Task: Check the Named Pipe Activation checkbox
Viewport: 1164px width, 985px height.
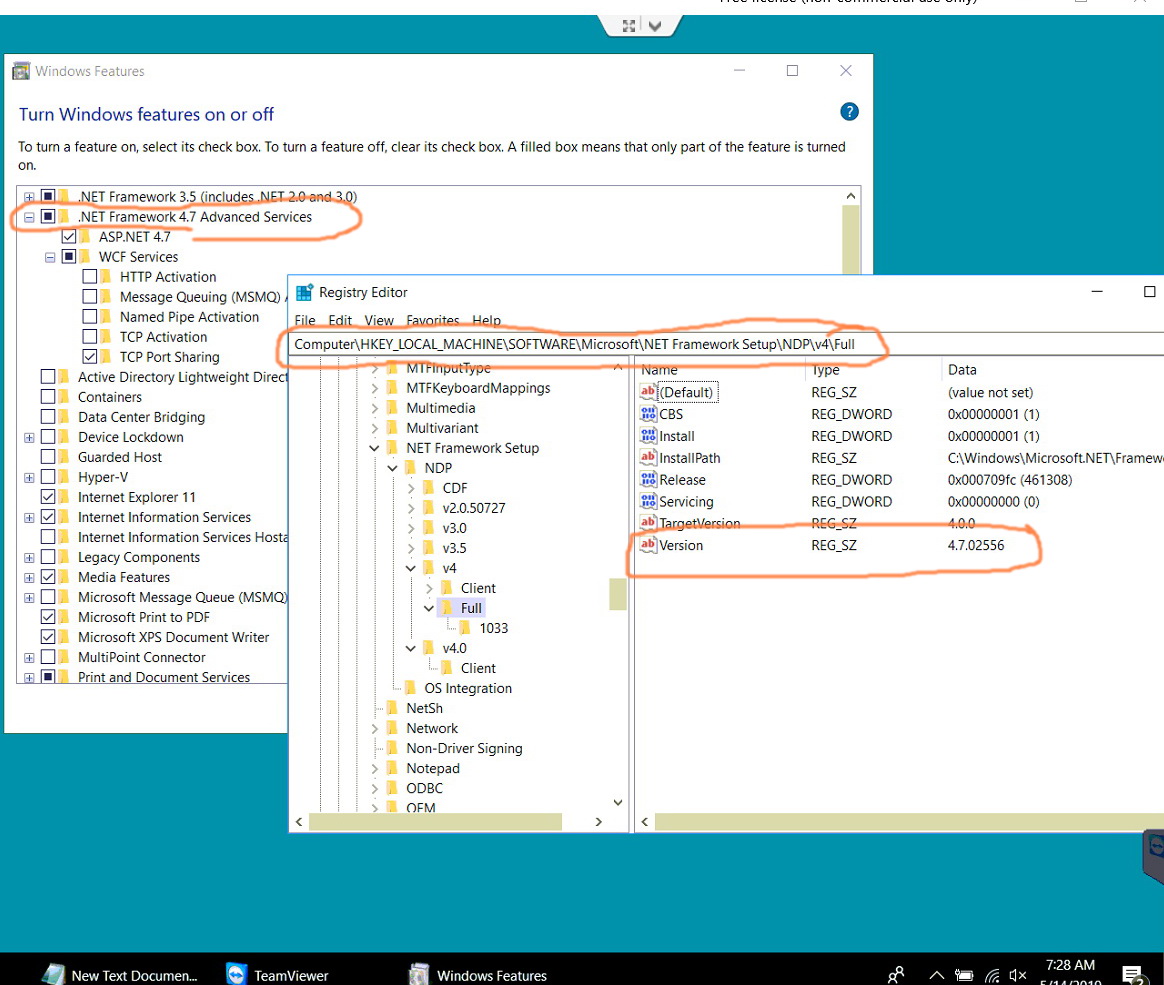Action: pos(90,316)
